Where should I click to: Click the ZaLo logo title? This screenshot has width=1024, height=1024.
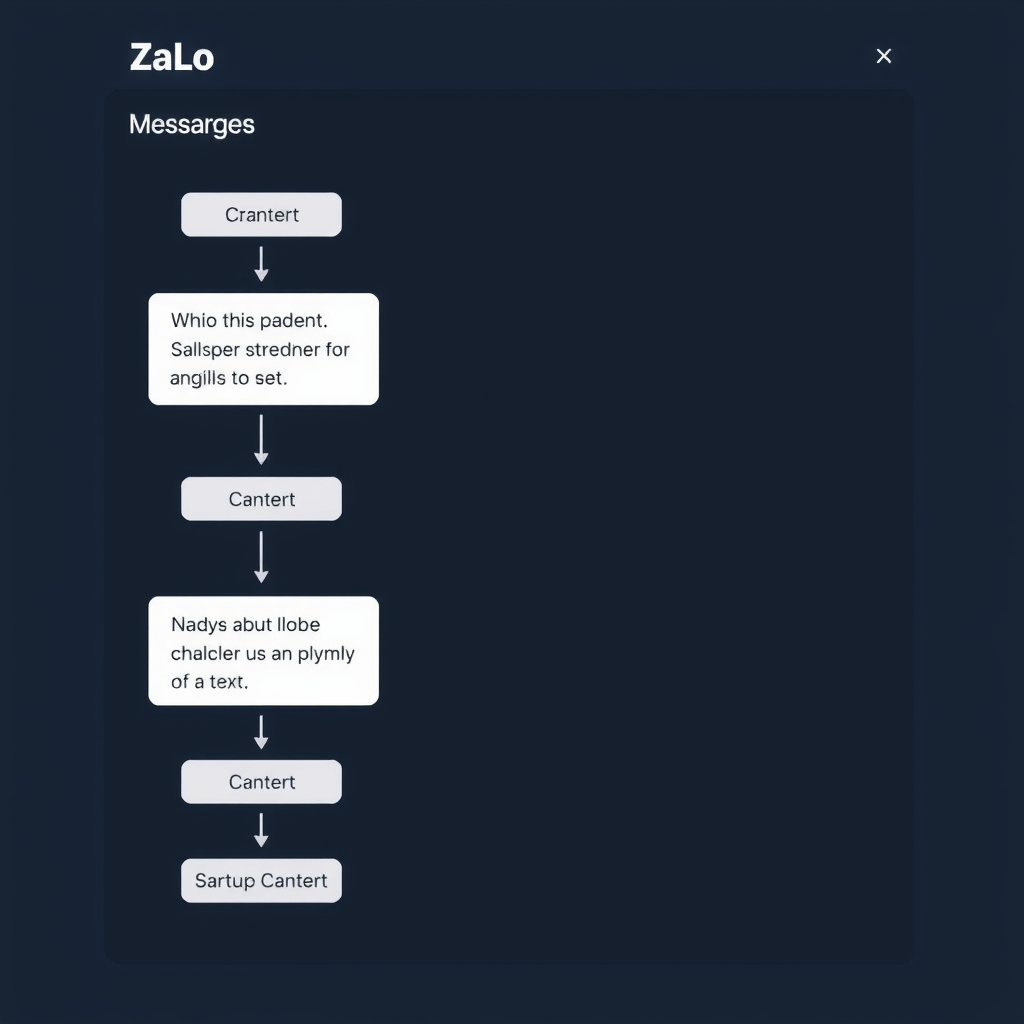coord(172,57)
